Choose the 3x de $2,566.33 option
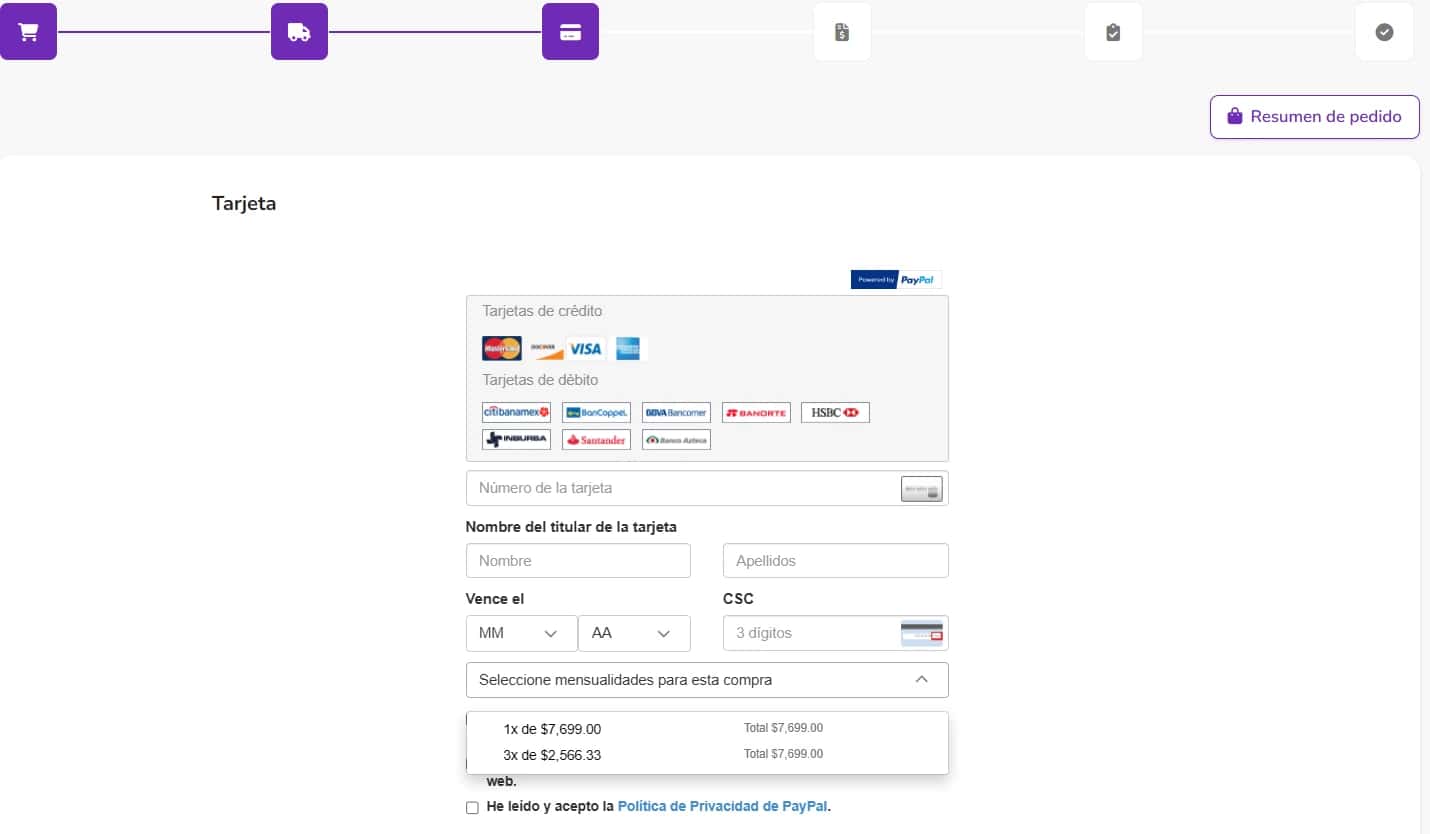Image resolution: width=1430 pixels, height=834 pixels. pos(707,755)
